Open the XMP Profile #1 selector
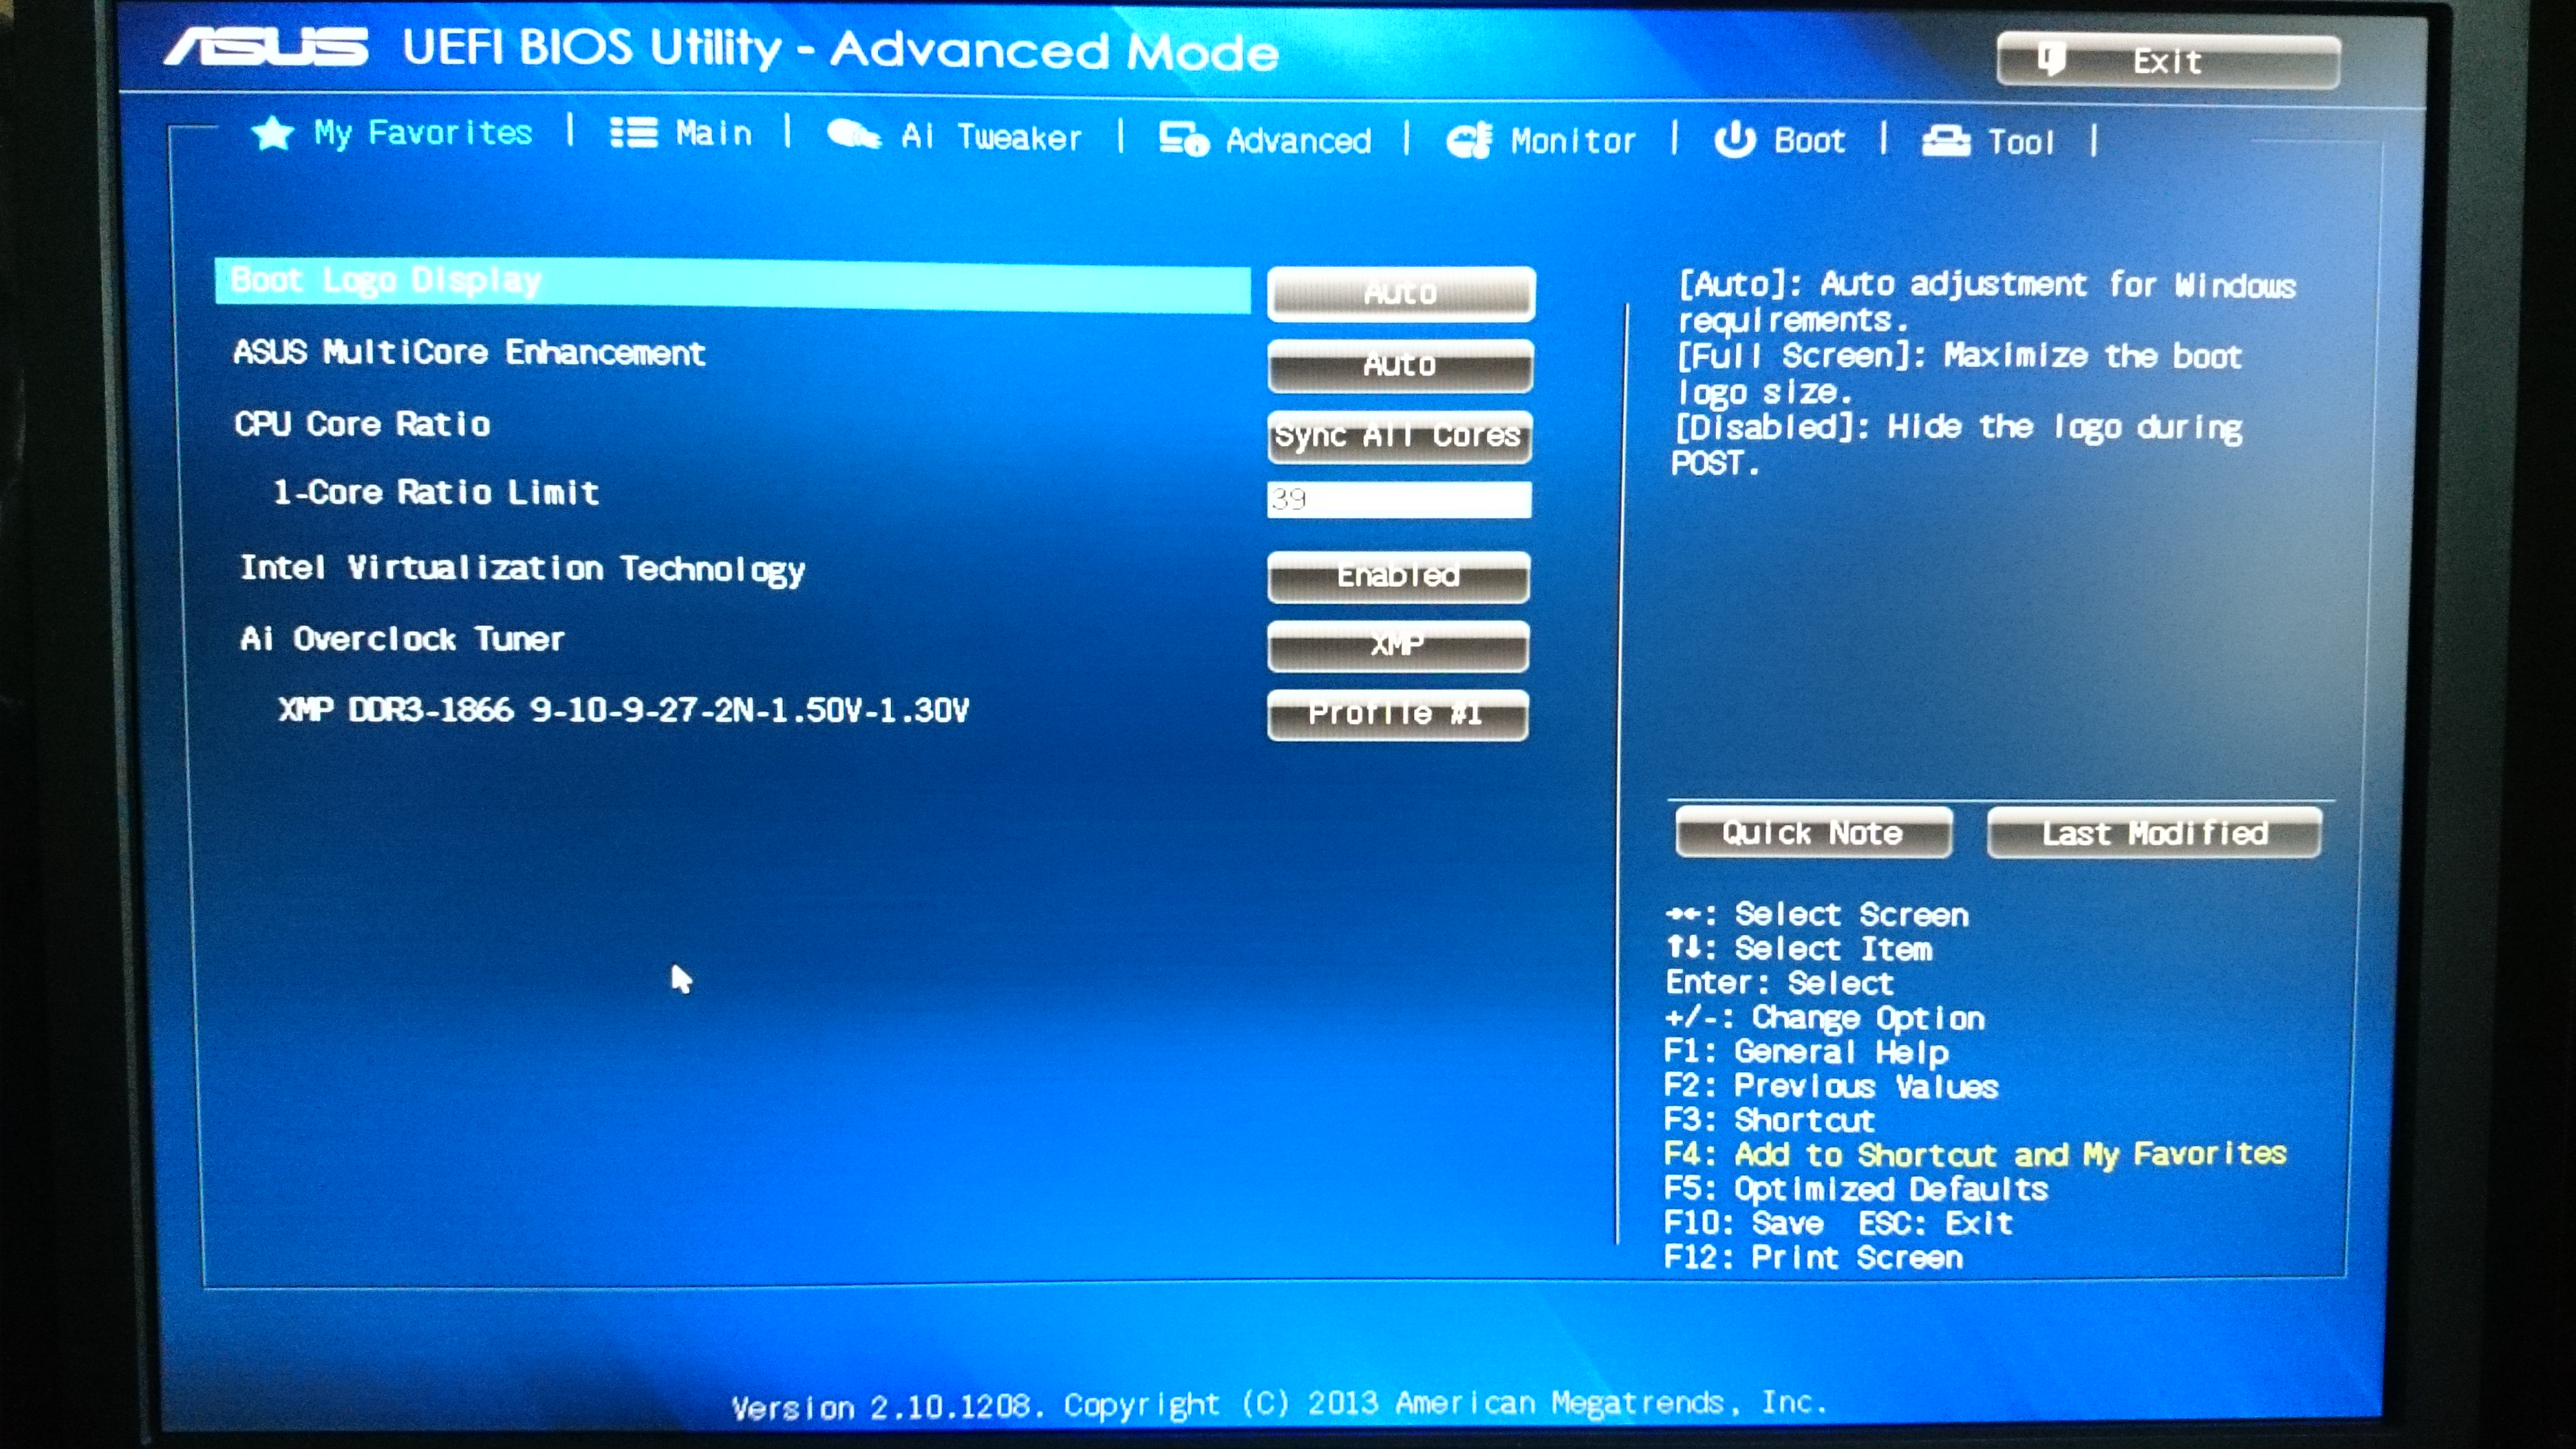The image size is (2576, 1449). click(1397, 714)
